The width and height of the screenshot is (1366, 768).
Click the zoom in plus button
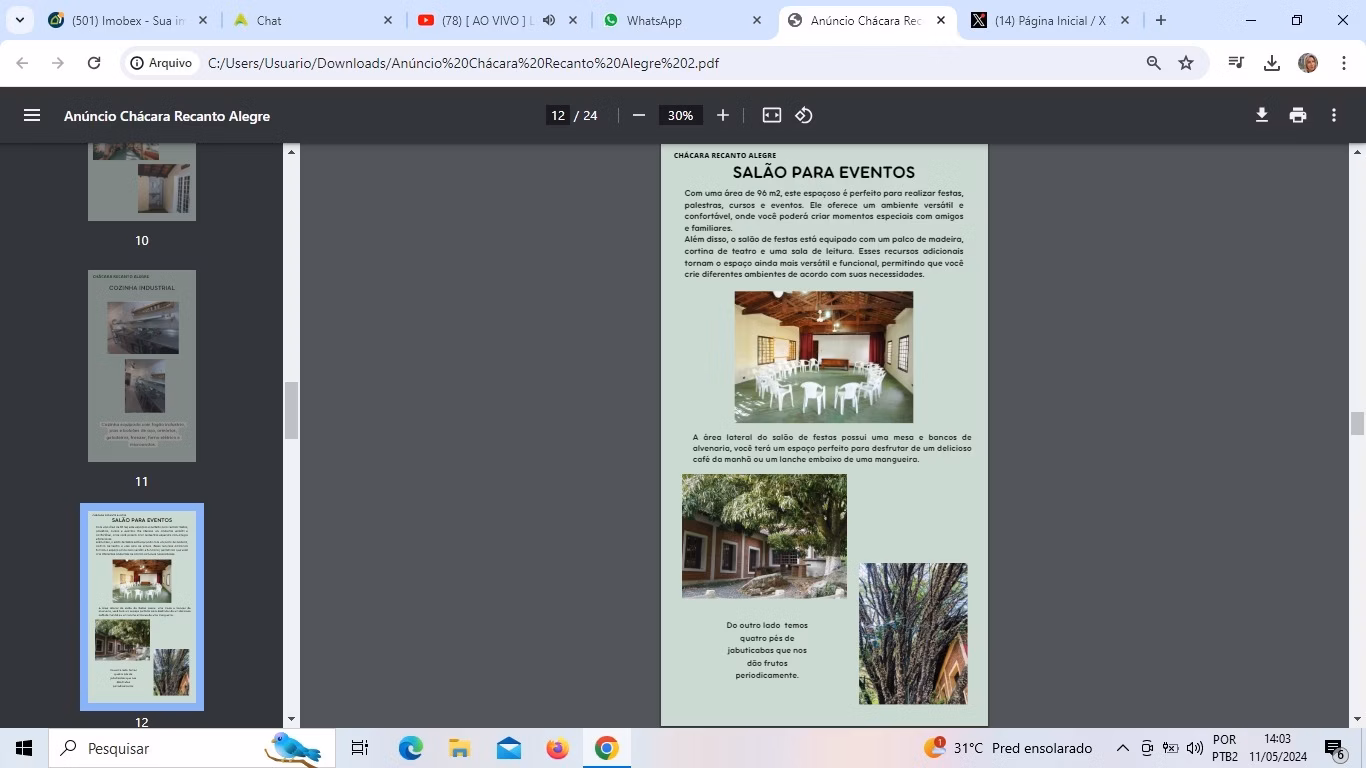coord(723,115)
